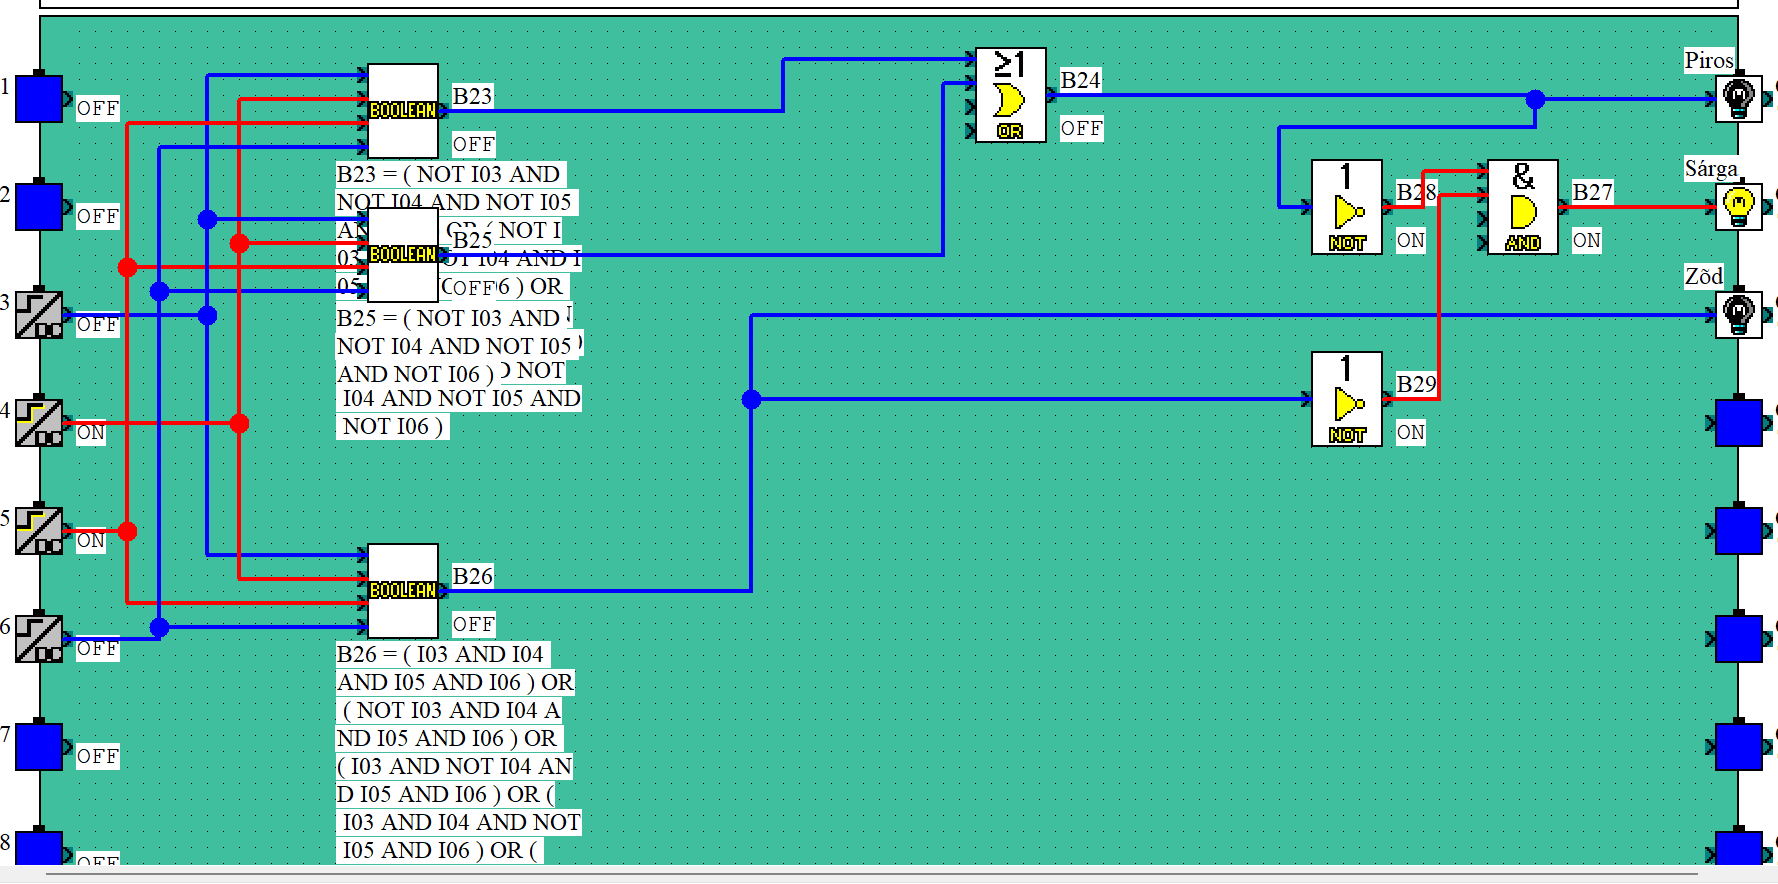Click the ON state next to input 4

pos(91,433)
